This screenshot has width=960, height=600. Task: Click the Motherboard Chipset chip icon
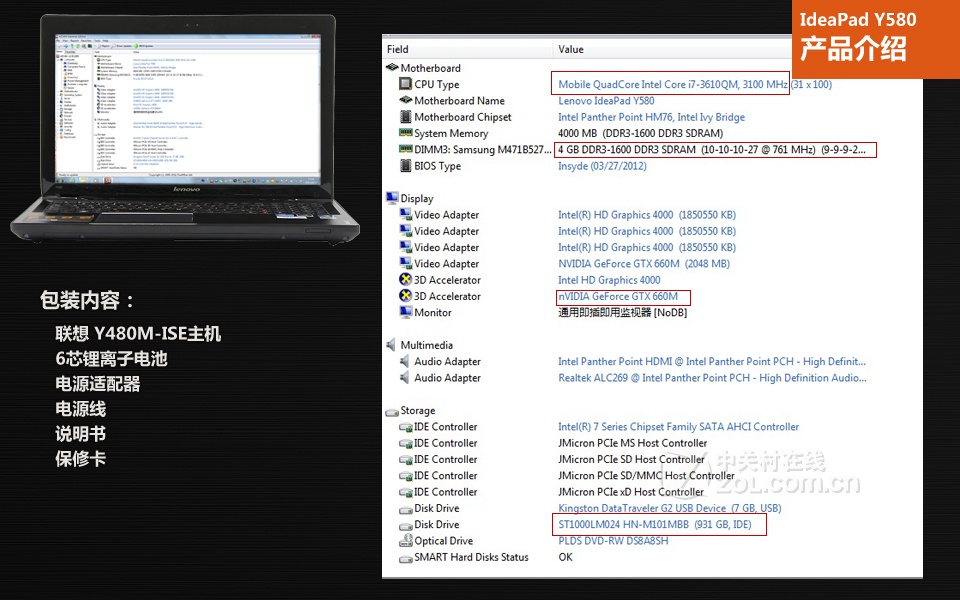point(405,117)
